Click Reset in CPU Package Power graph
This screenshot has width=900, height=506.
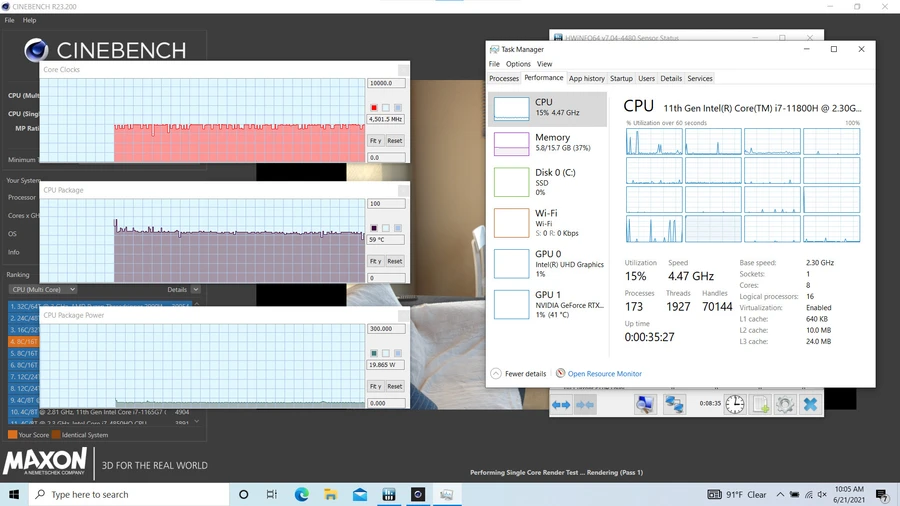pos(394,386)
